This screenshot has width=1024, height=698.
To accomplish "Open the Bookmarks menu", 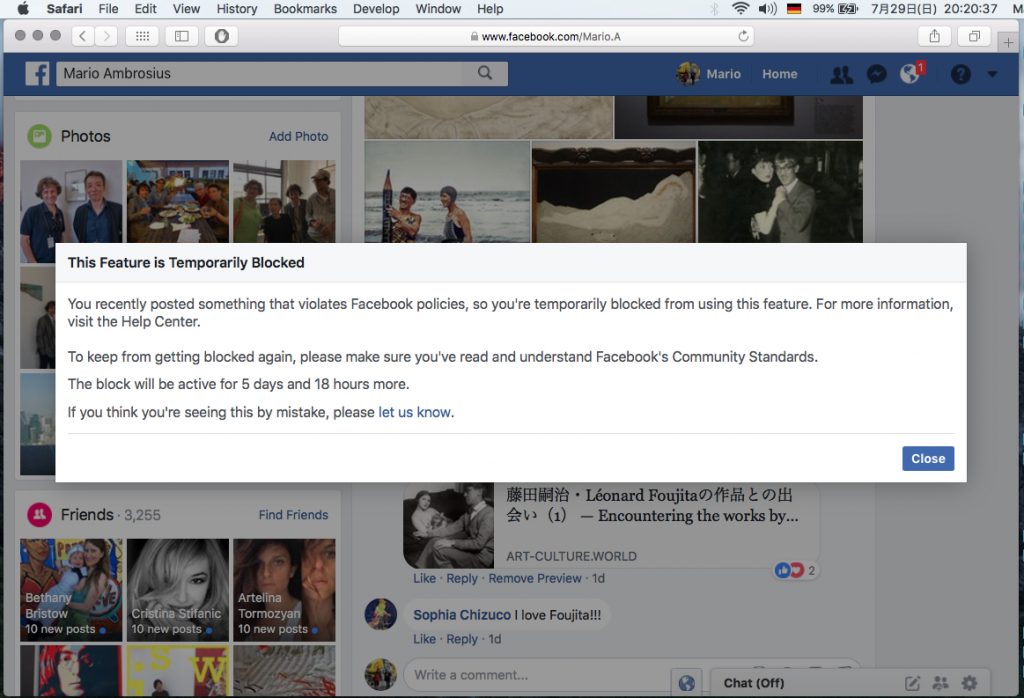I will pos(305,8).
